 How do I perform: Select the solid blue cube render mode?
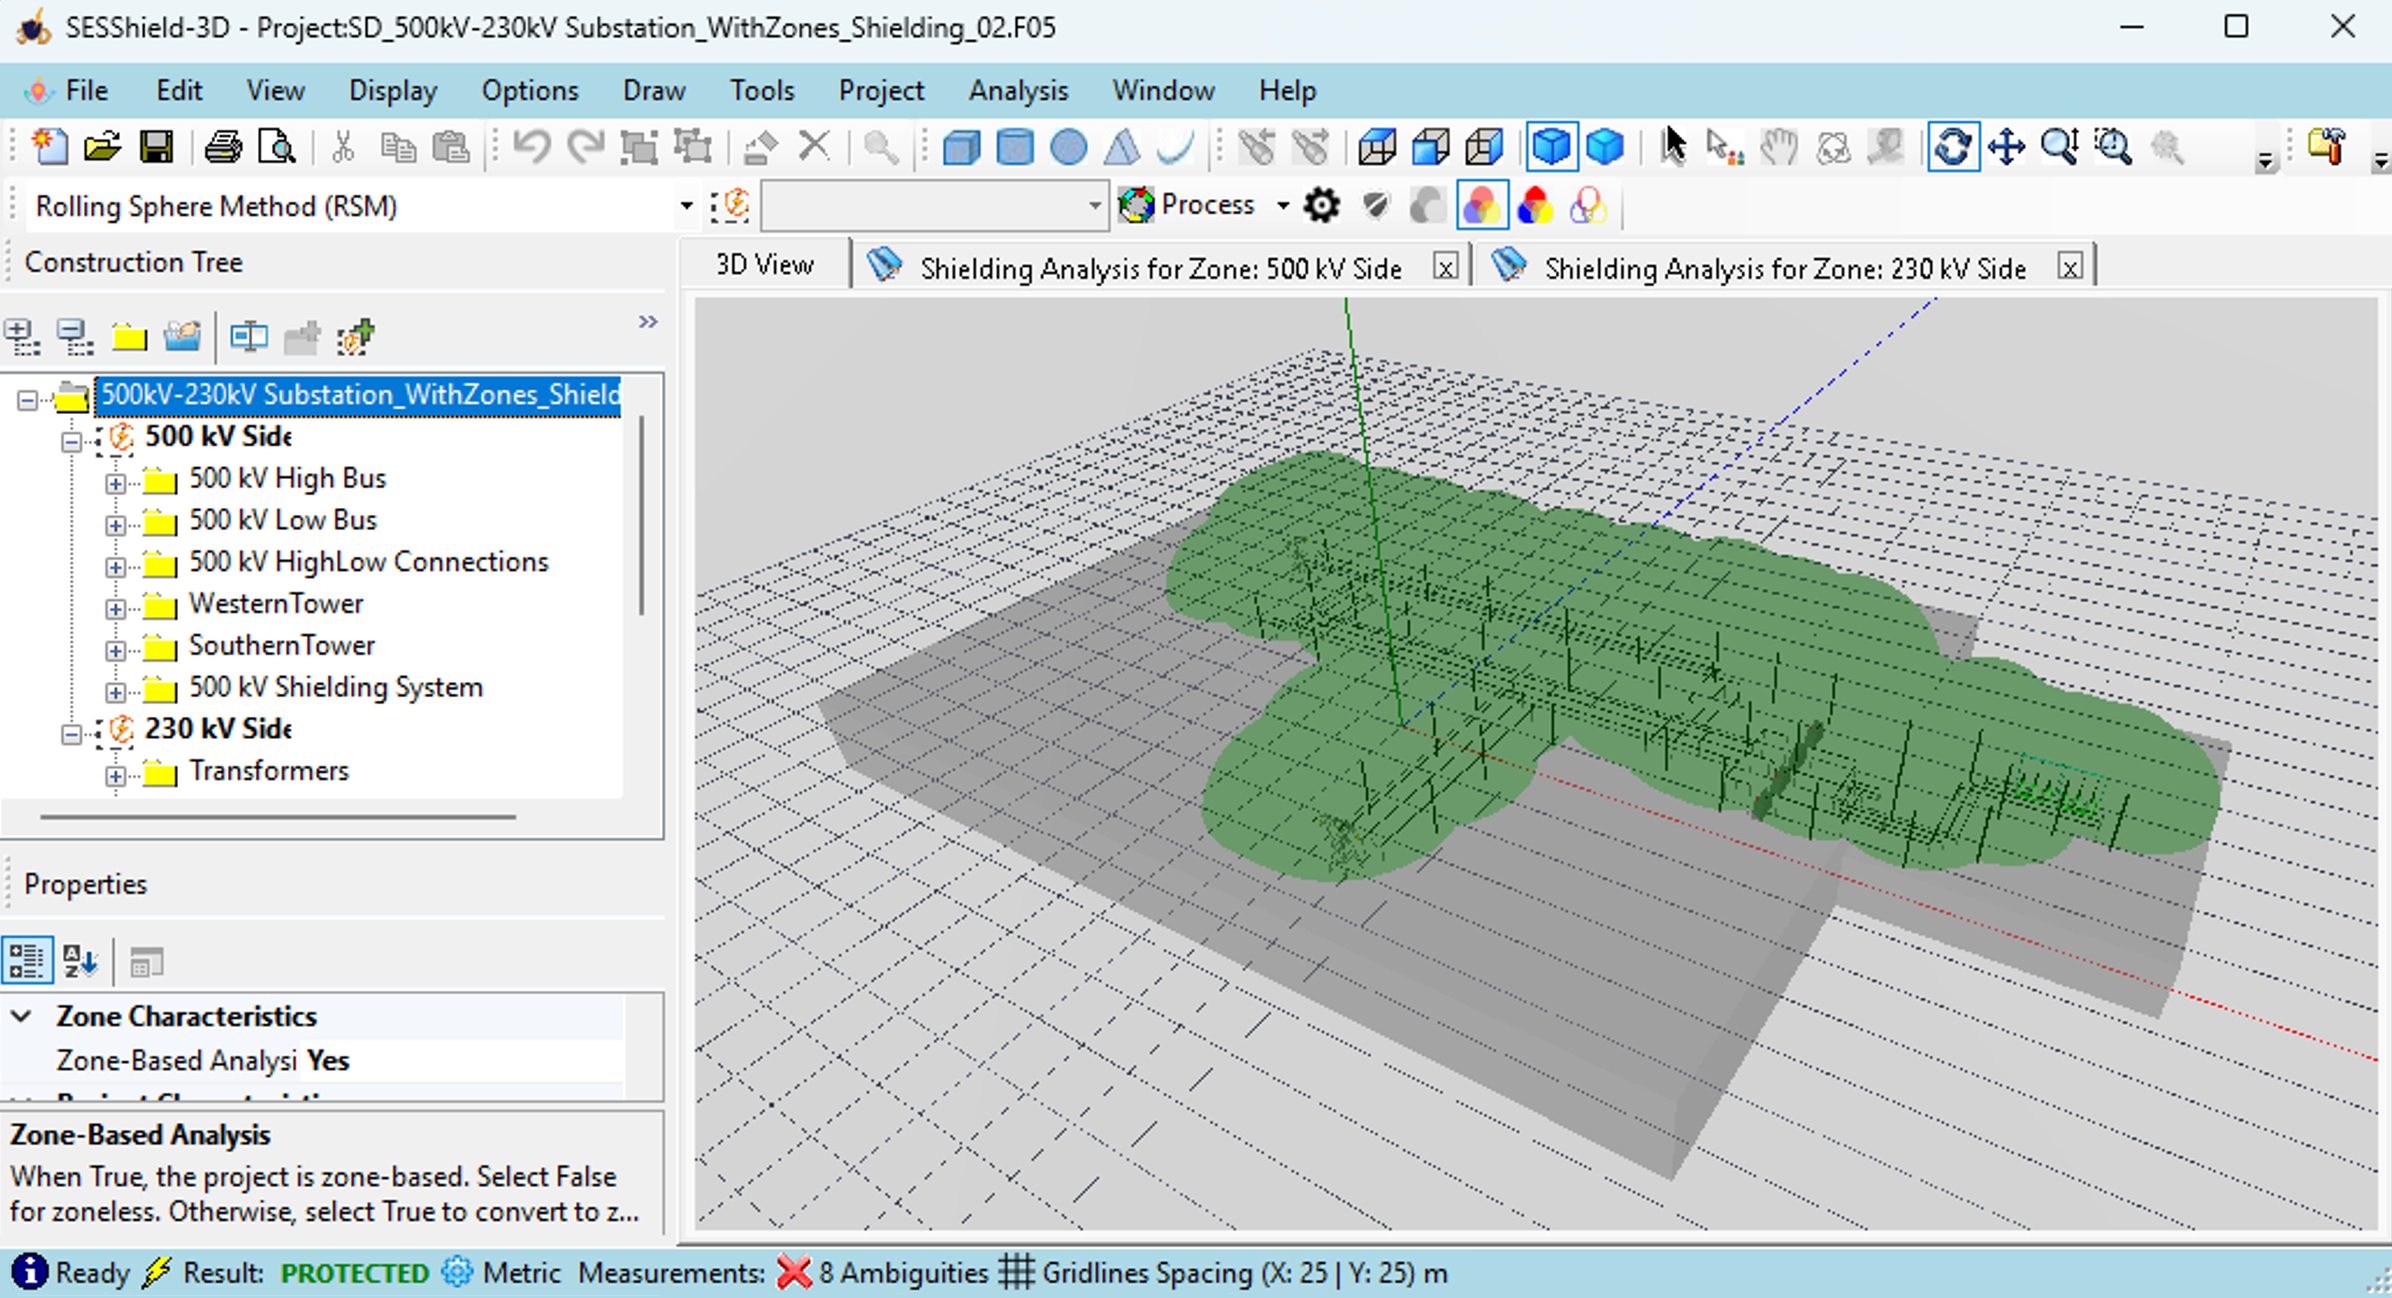point(1605,147)
